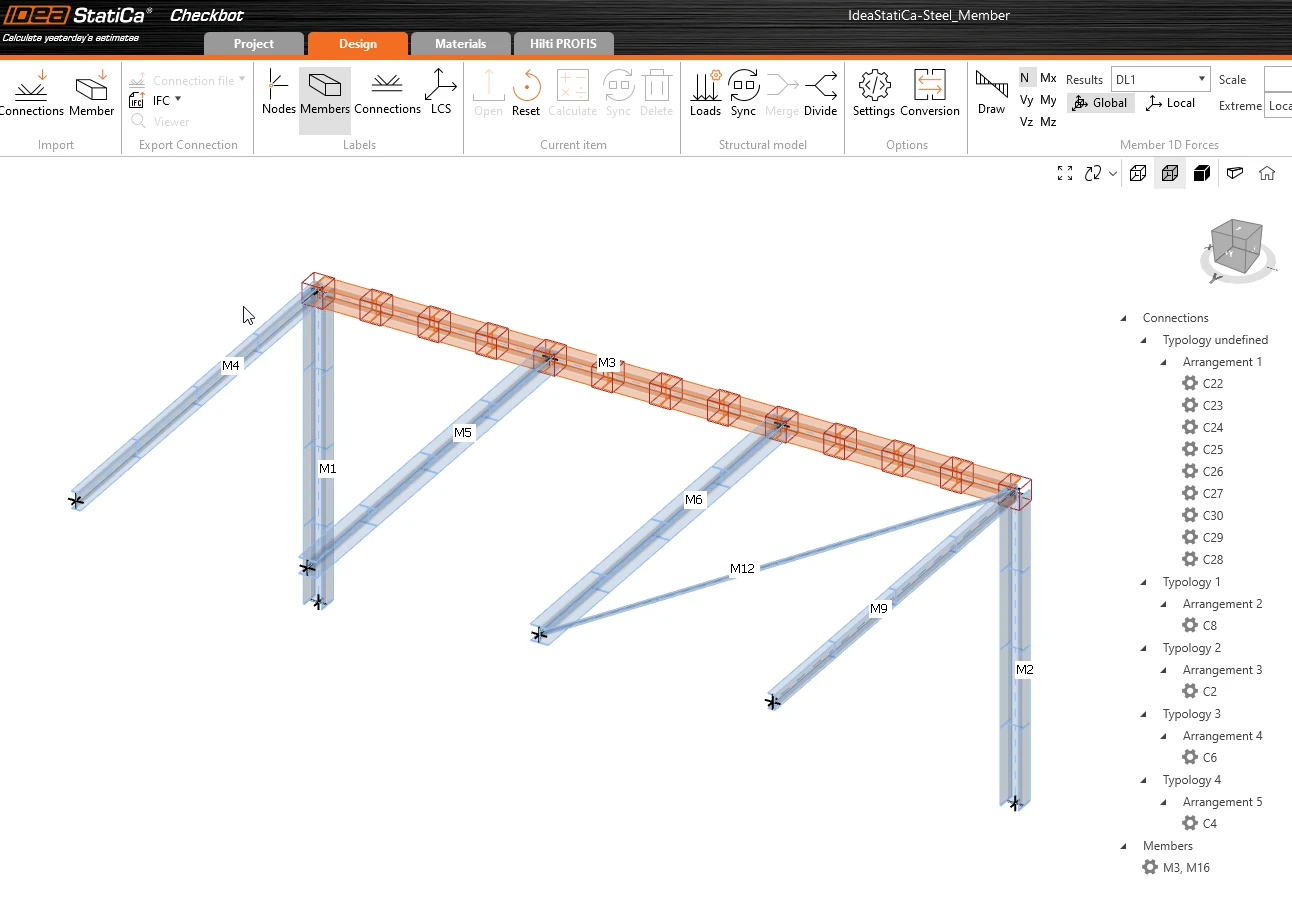The width and height of the screenshot is (1292, 907).
Task: Toggle the N force component
Action: coord(1026,78)
